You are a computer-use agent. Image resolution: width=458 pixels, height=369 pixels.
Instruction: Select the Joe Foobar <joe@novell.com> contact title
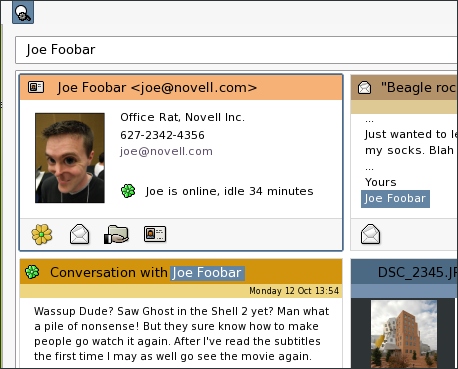[157, 88]
